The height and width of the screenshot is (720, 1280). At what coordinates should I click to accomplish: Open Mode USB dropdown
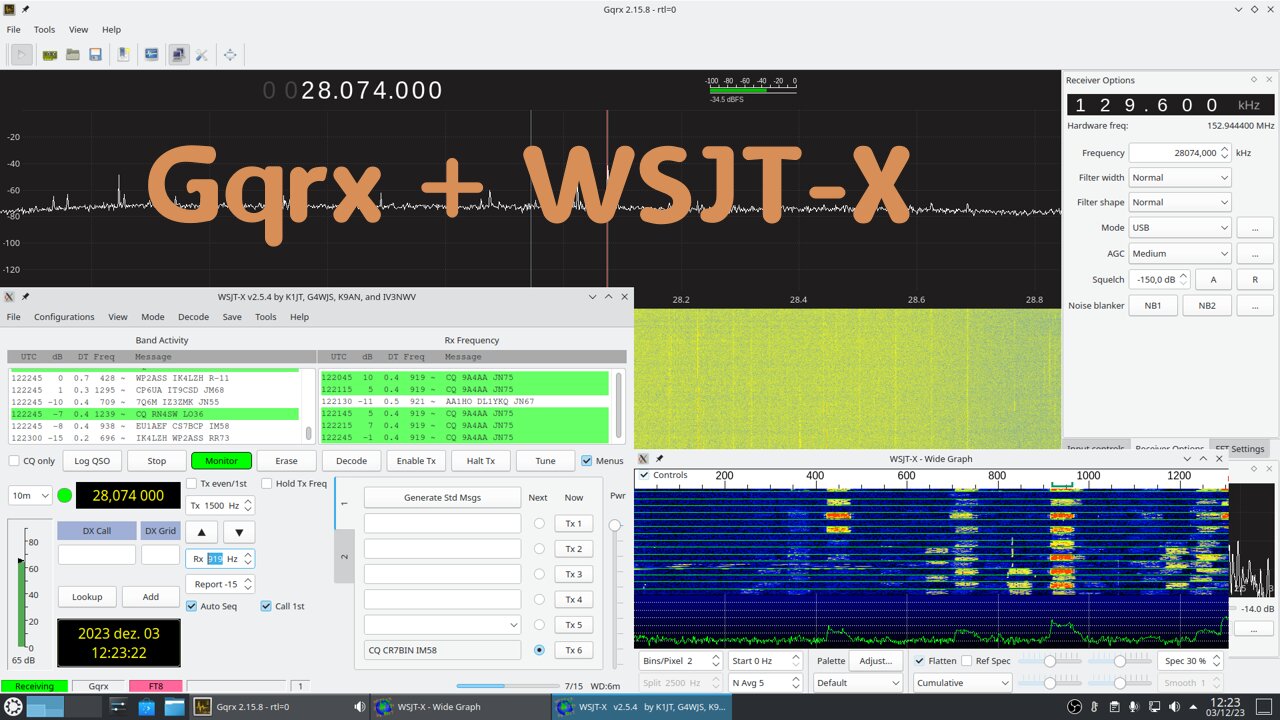1180,227
